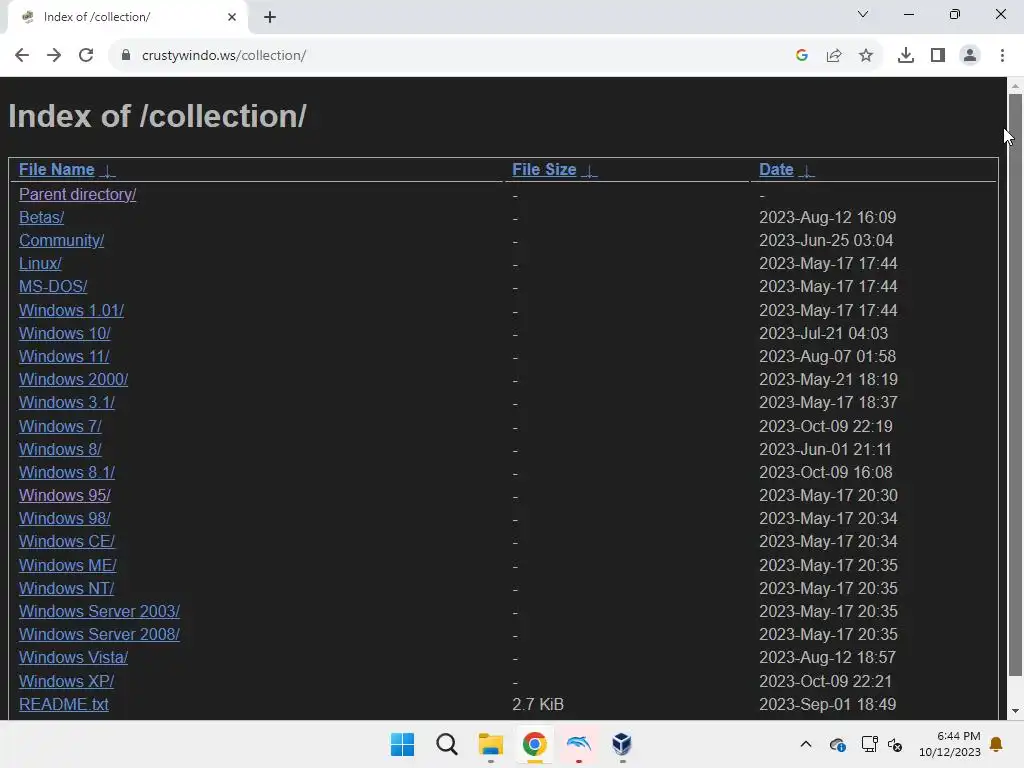The image size is (1024, 768).
Task: Open the cloud sync tray icon
Action: 837,744
